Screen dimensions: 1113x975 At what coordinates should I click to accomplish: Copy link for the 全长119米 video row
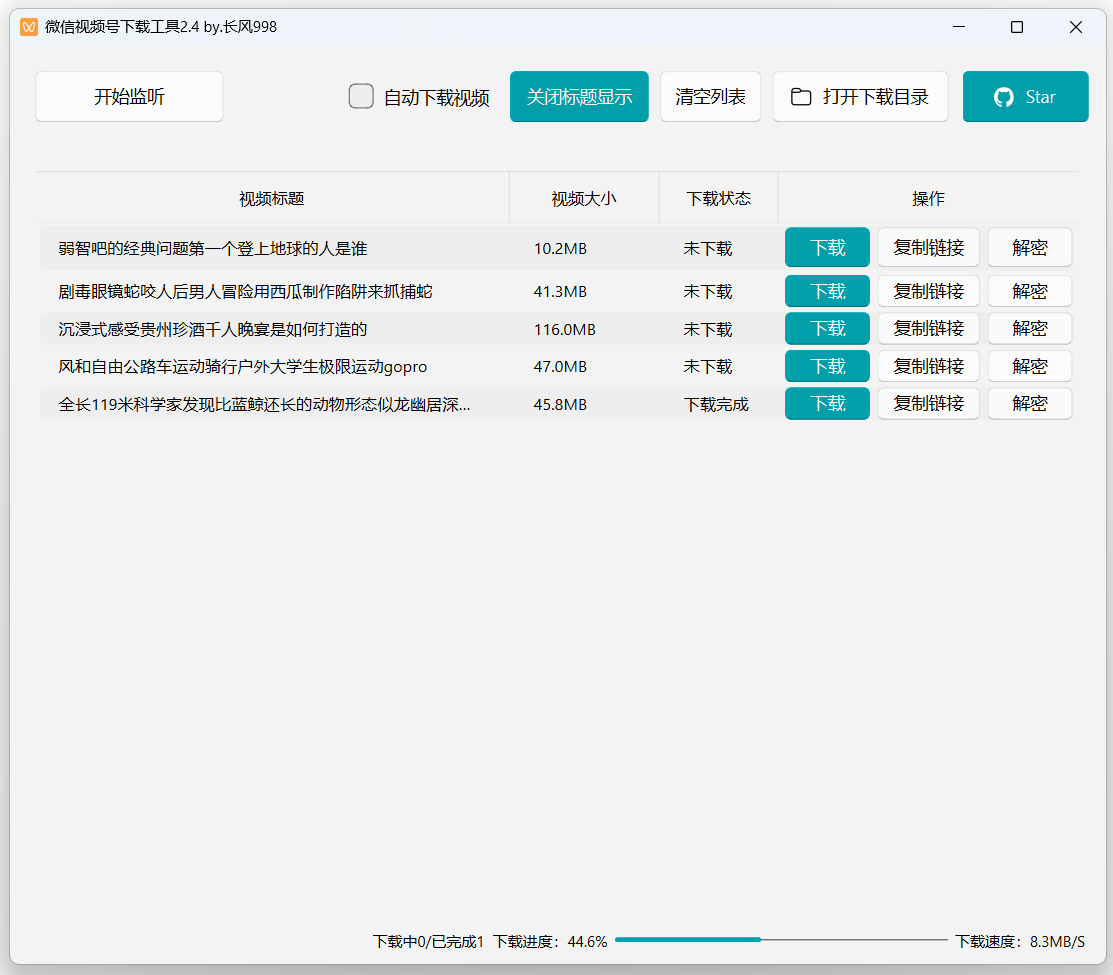928,403
